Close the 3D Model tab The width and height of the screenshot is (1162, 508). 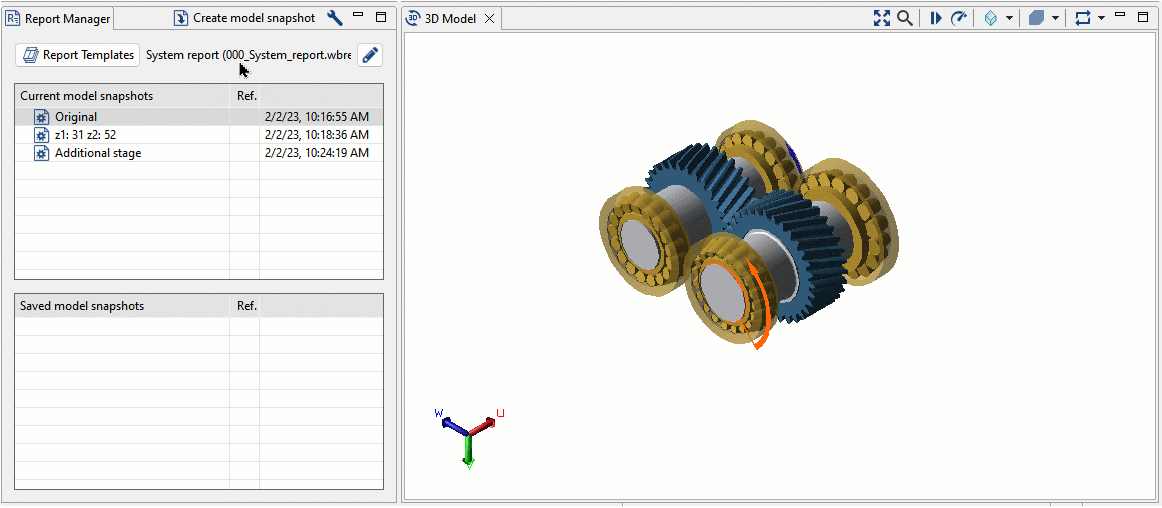pos(489,19)
